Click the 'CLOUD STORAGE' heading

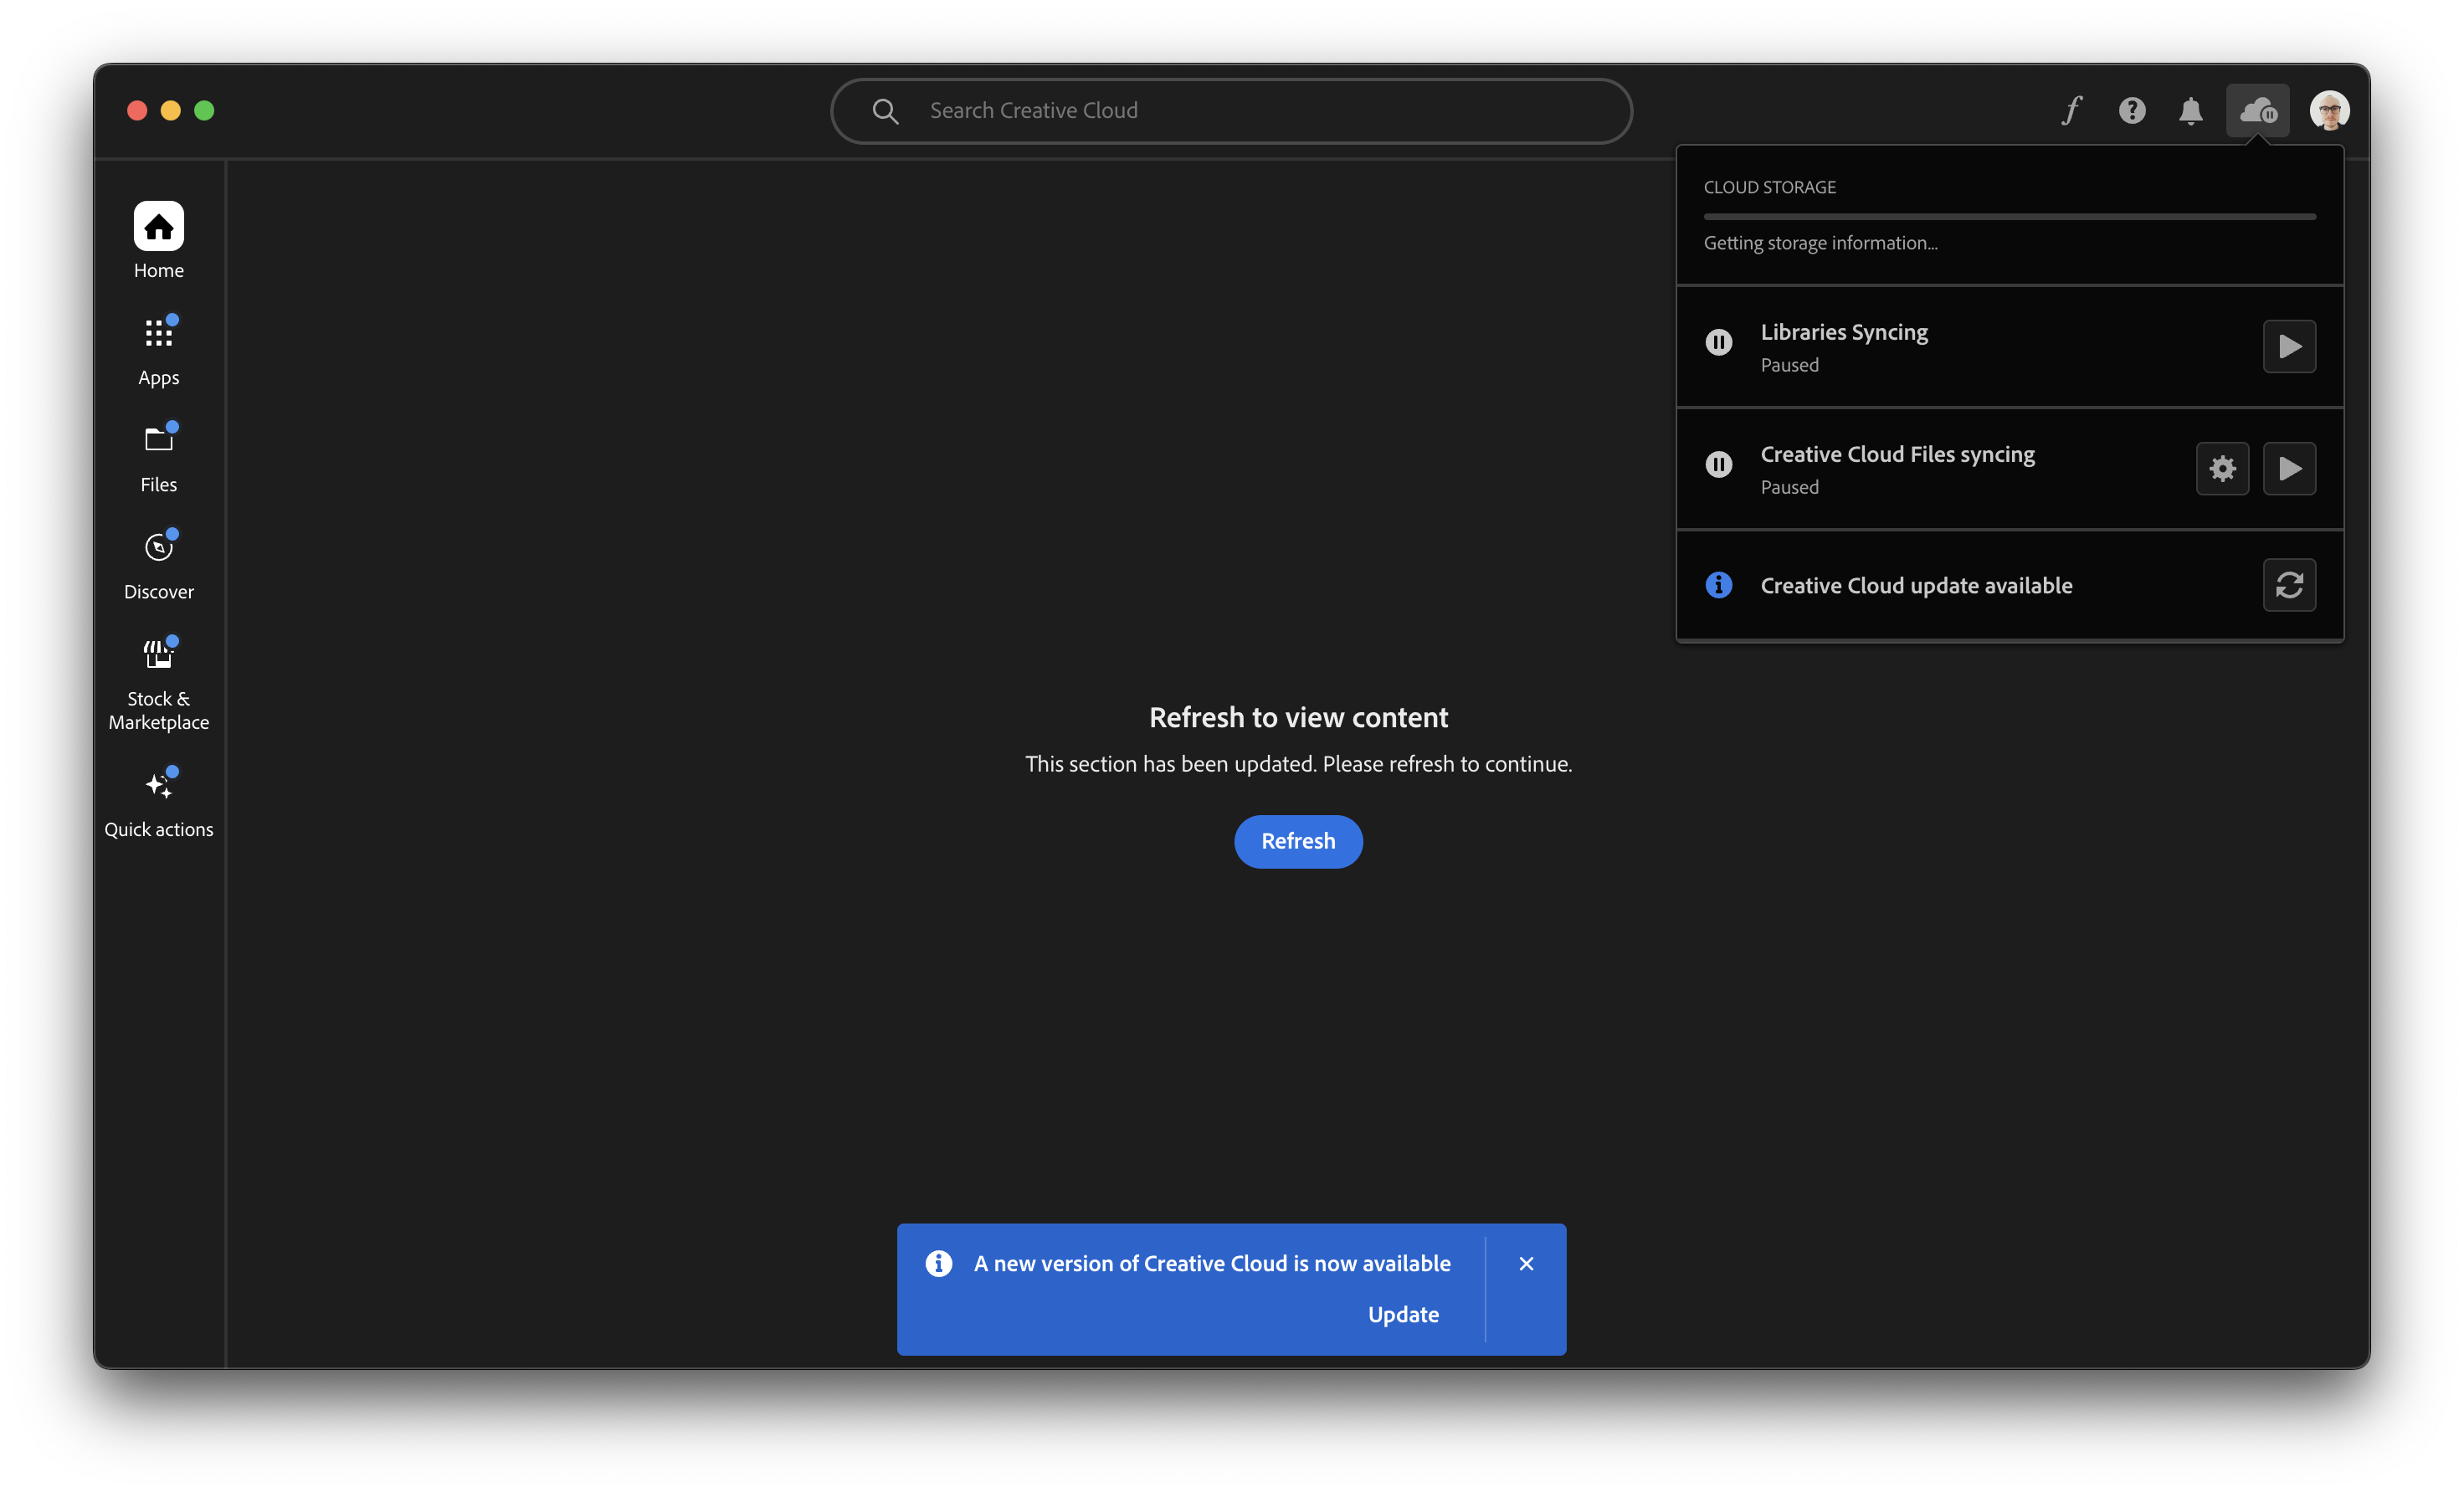click(1769, 187)
